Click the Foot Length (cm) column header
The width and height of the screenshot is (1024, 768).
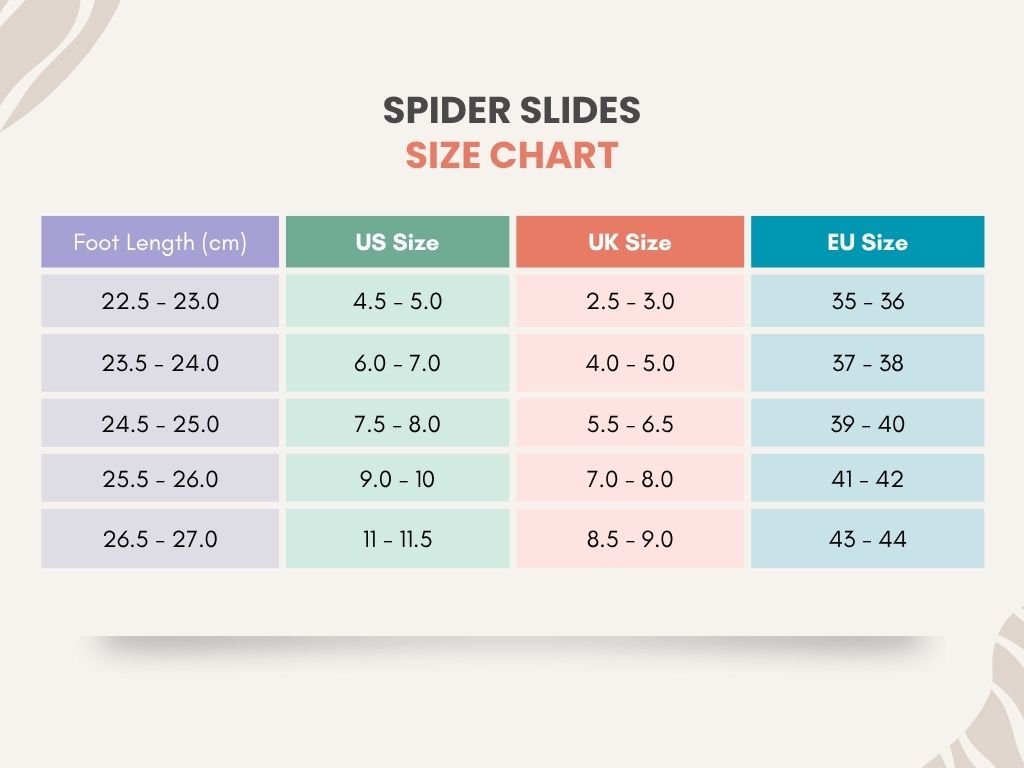pos(160,242)
